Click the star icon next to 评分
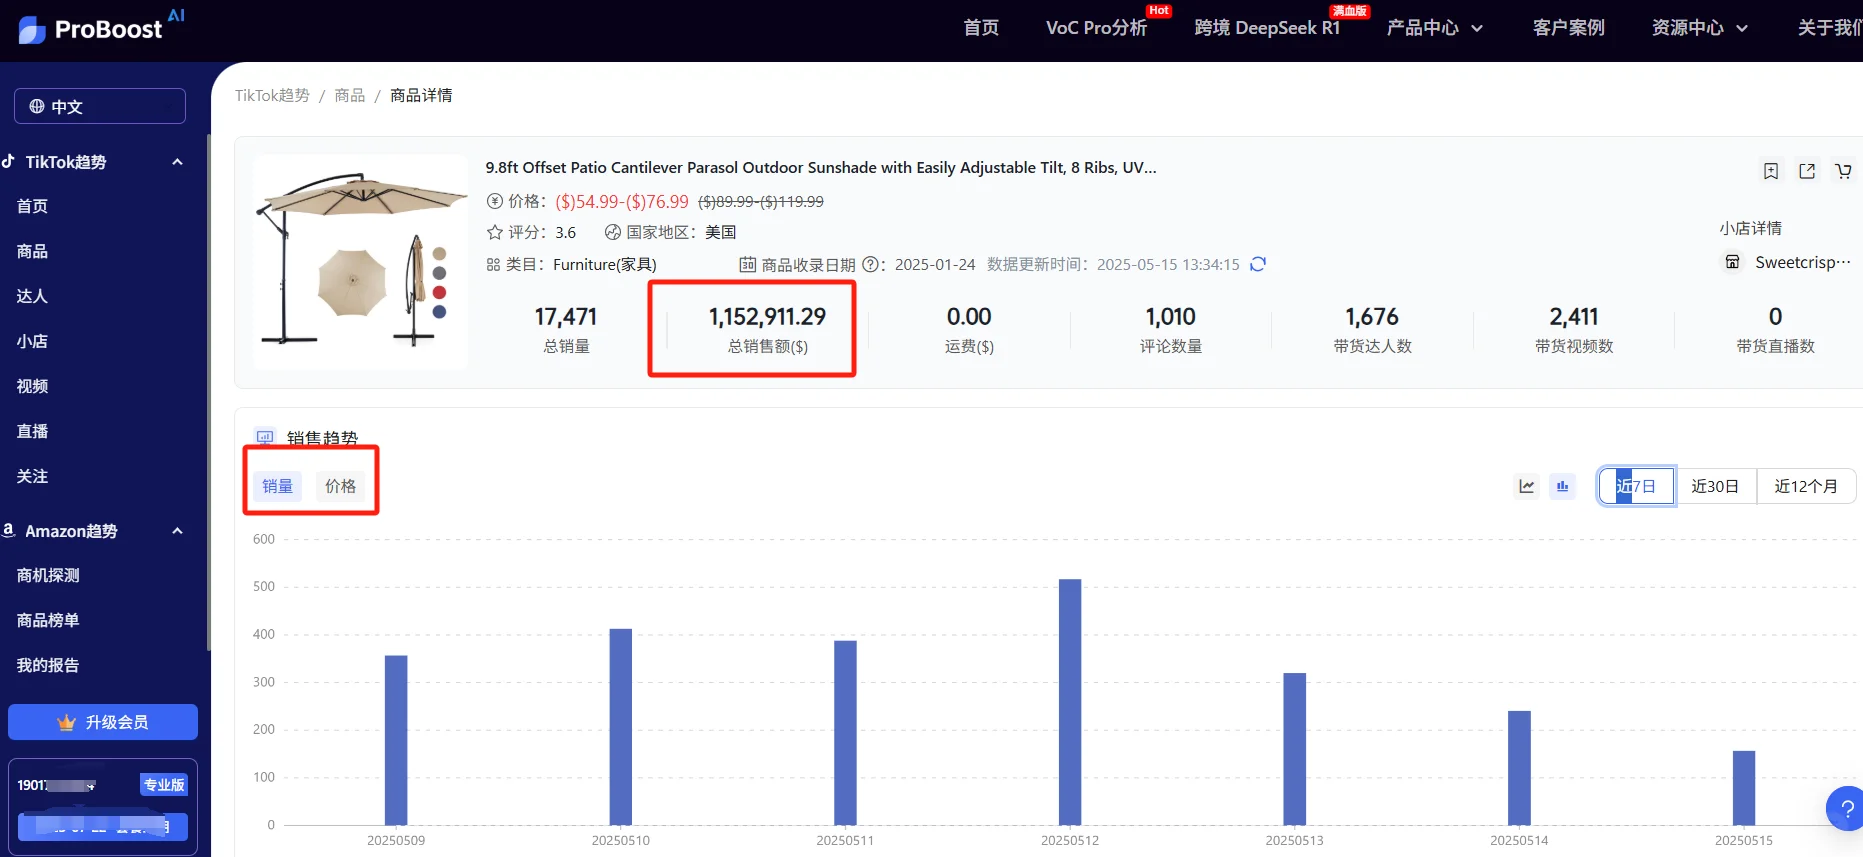The height and width of the screenshot is (857, 1863). tap(494, 232)
